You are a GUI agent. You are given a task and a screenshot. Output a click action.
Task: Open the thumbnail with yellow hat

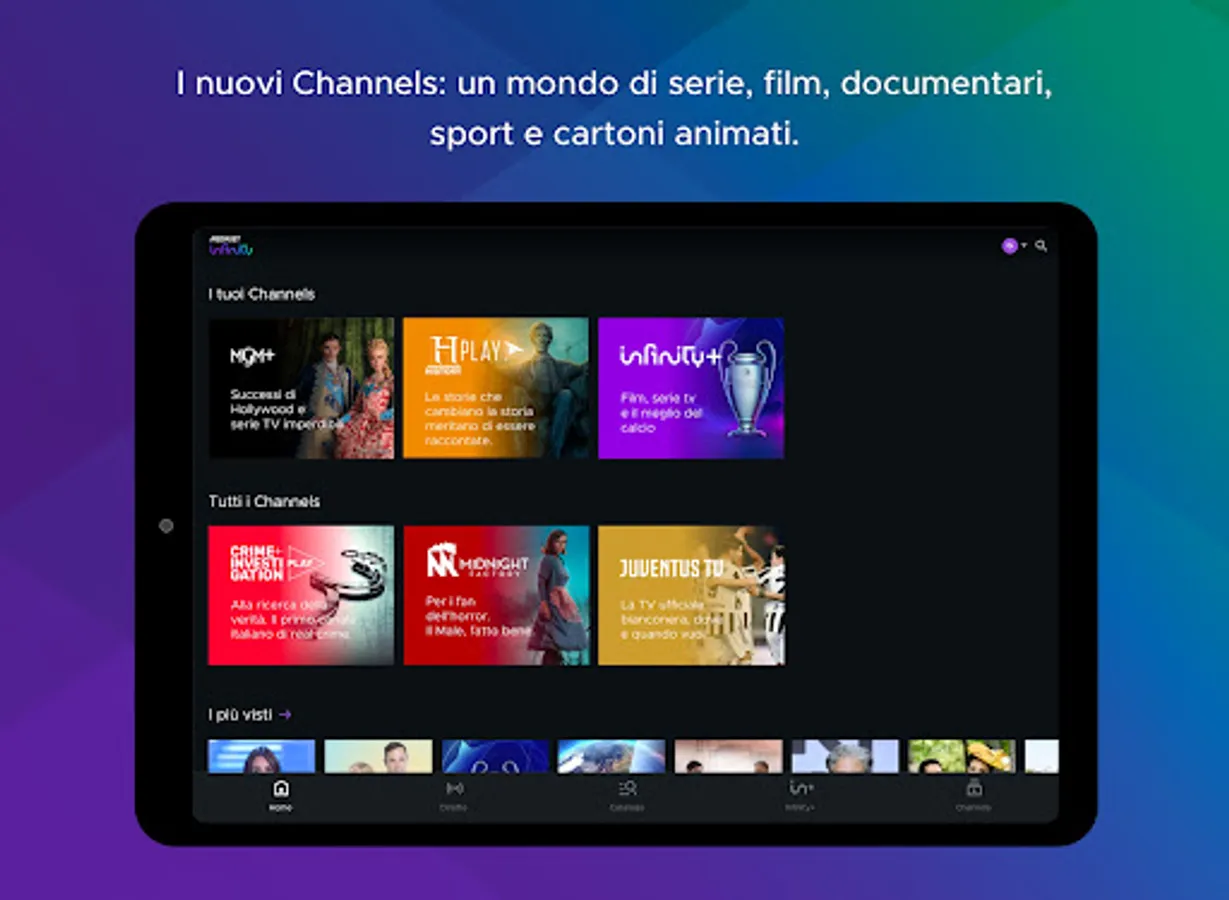(x=962, y=756)
